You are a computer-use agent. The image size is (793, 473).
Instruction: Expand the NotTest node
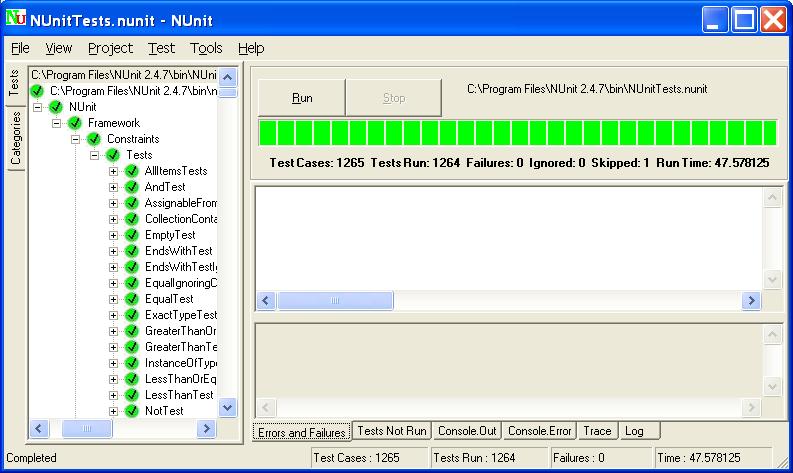point(113,412)
